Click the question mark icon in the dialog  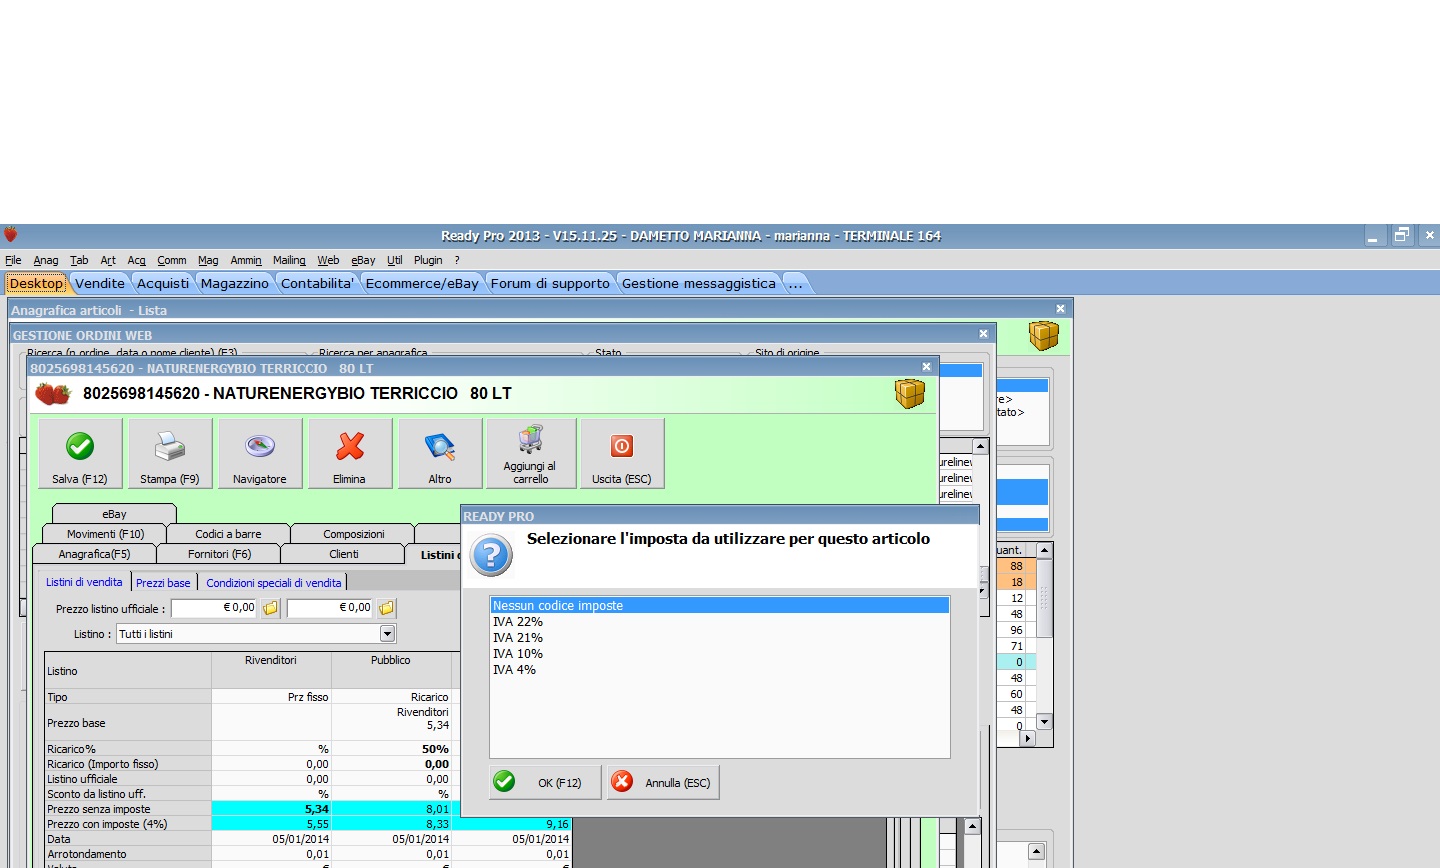(492, 556)
